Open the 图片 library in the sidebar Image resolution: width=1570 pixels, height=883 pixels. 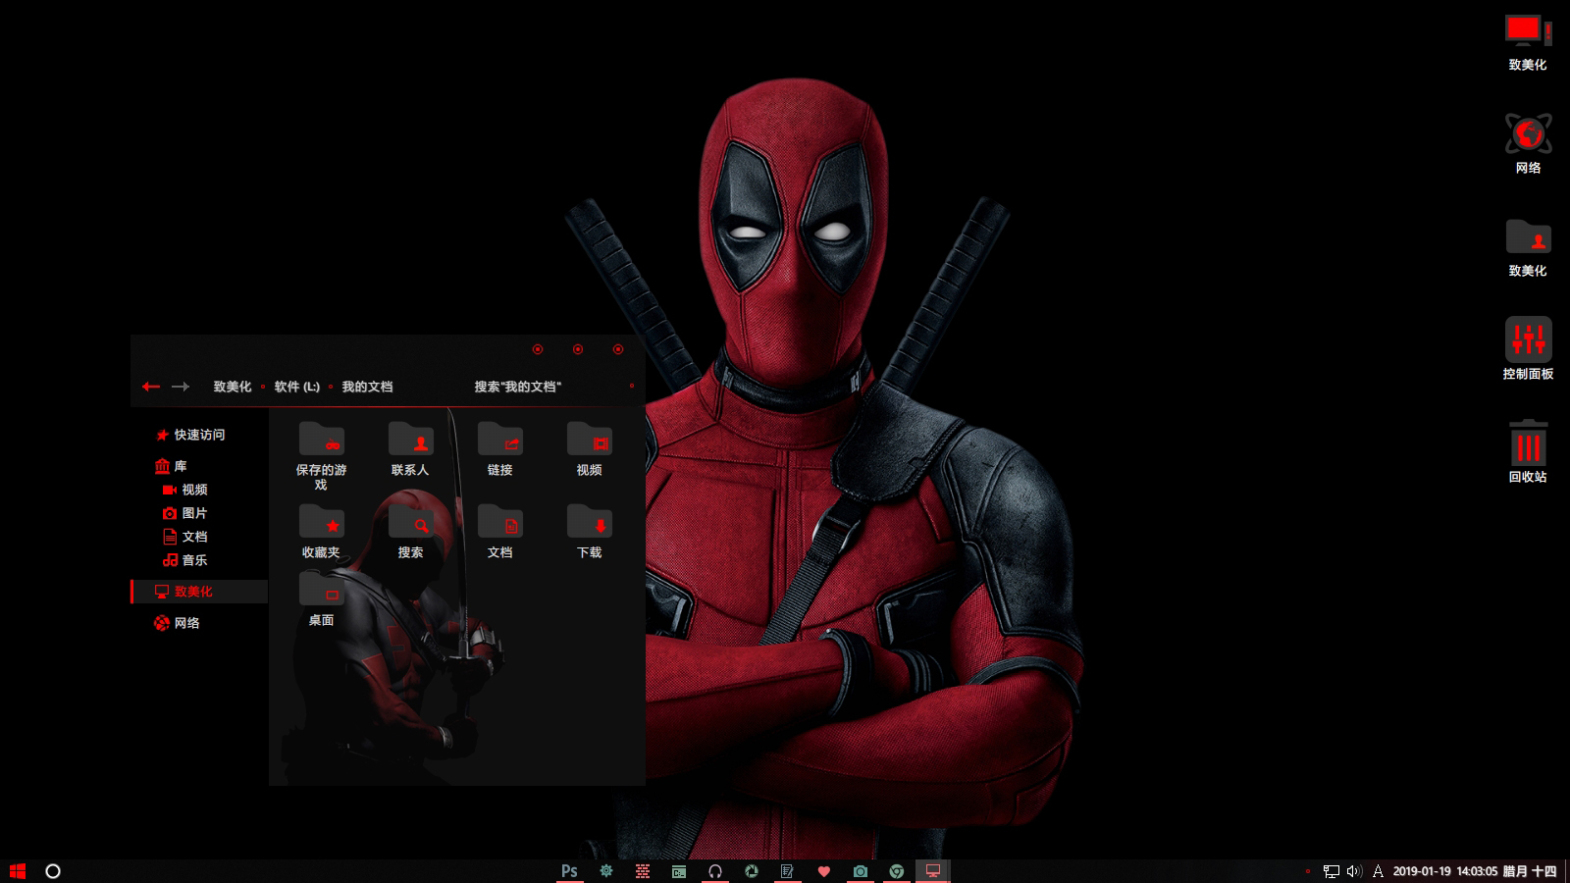(185, 513)
